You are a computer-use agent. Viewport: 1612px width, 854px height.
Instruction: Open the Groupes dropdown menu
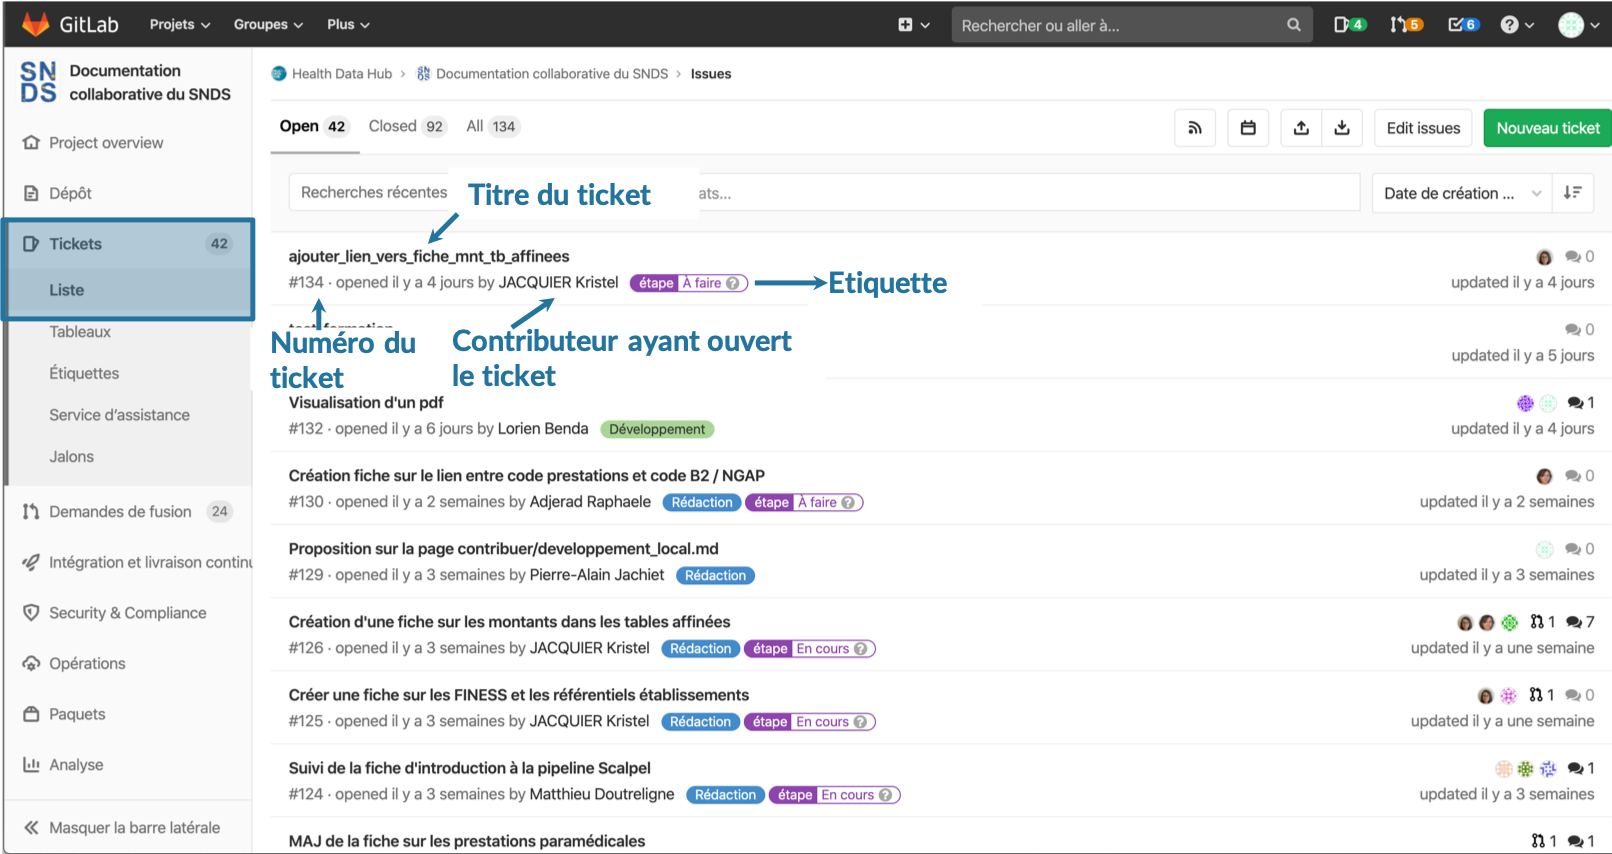[268, 24]
